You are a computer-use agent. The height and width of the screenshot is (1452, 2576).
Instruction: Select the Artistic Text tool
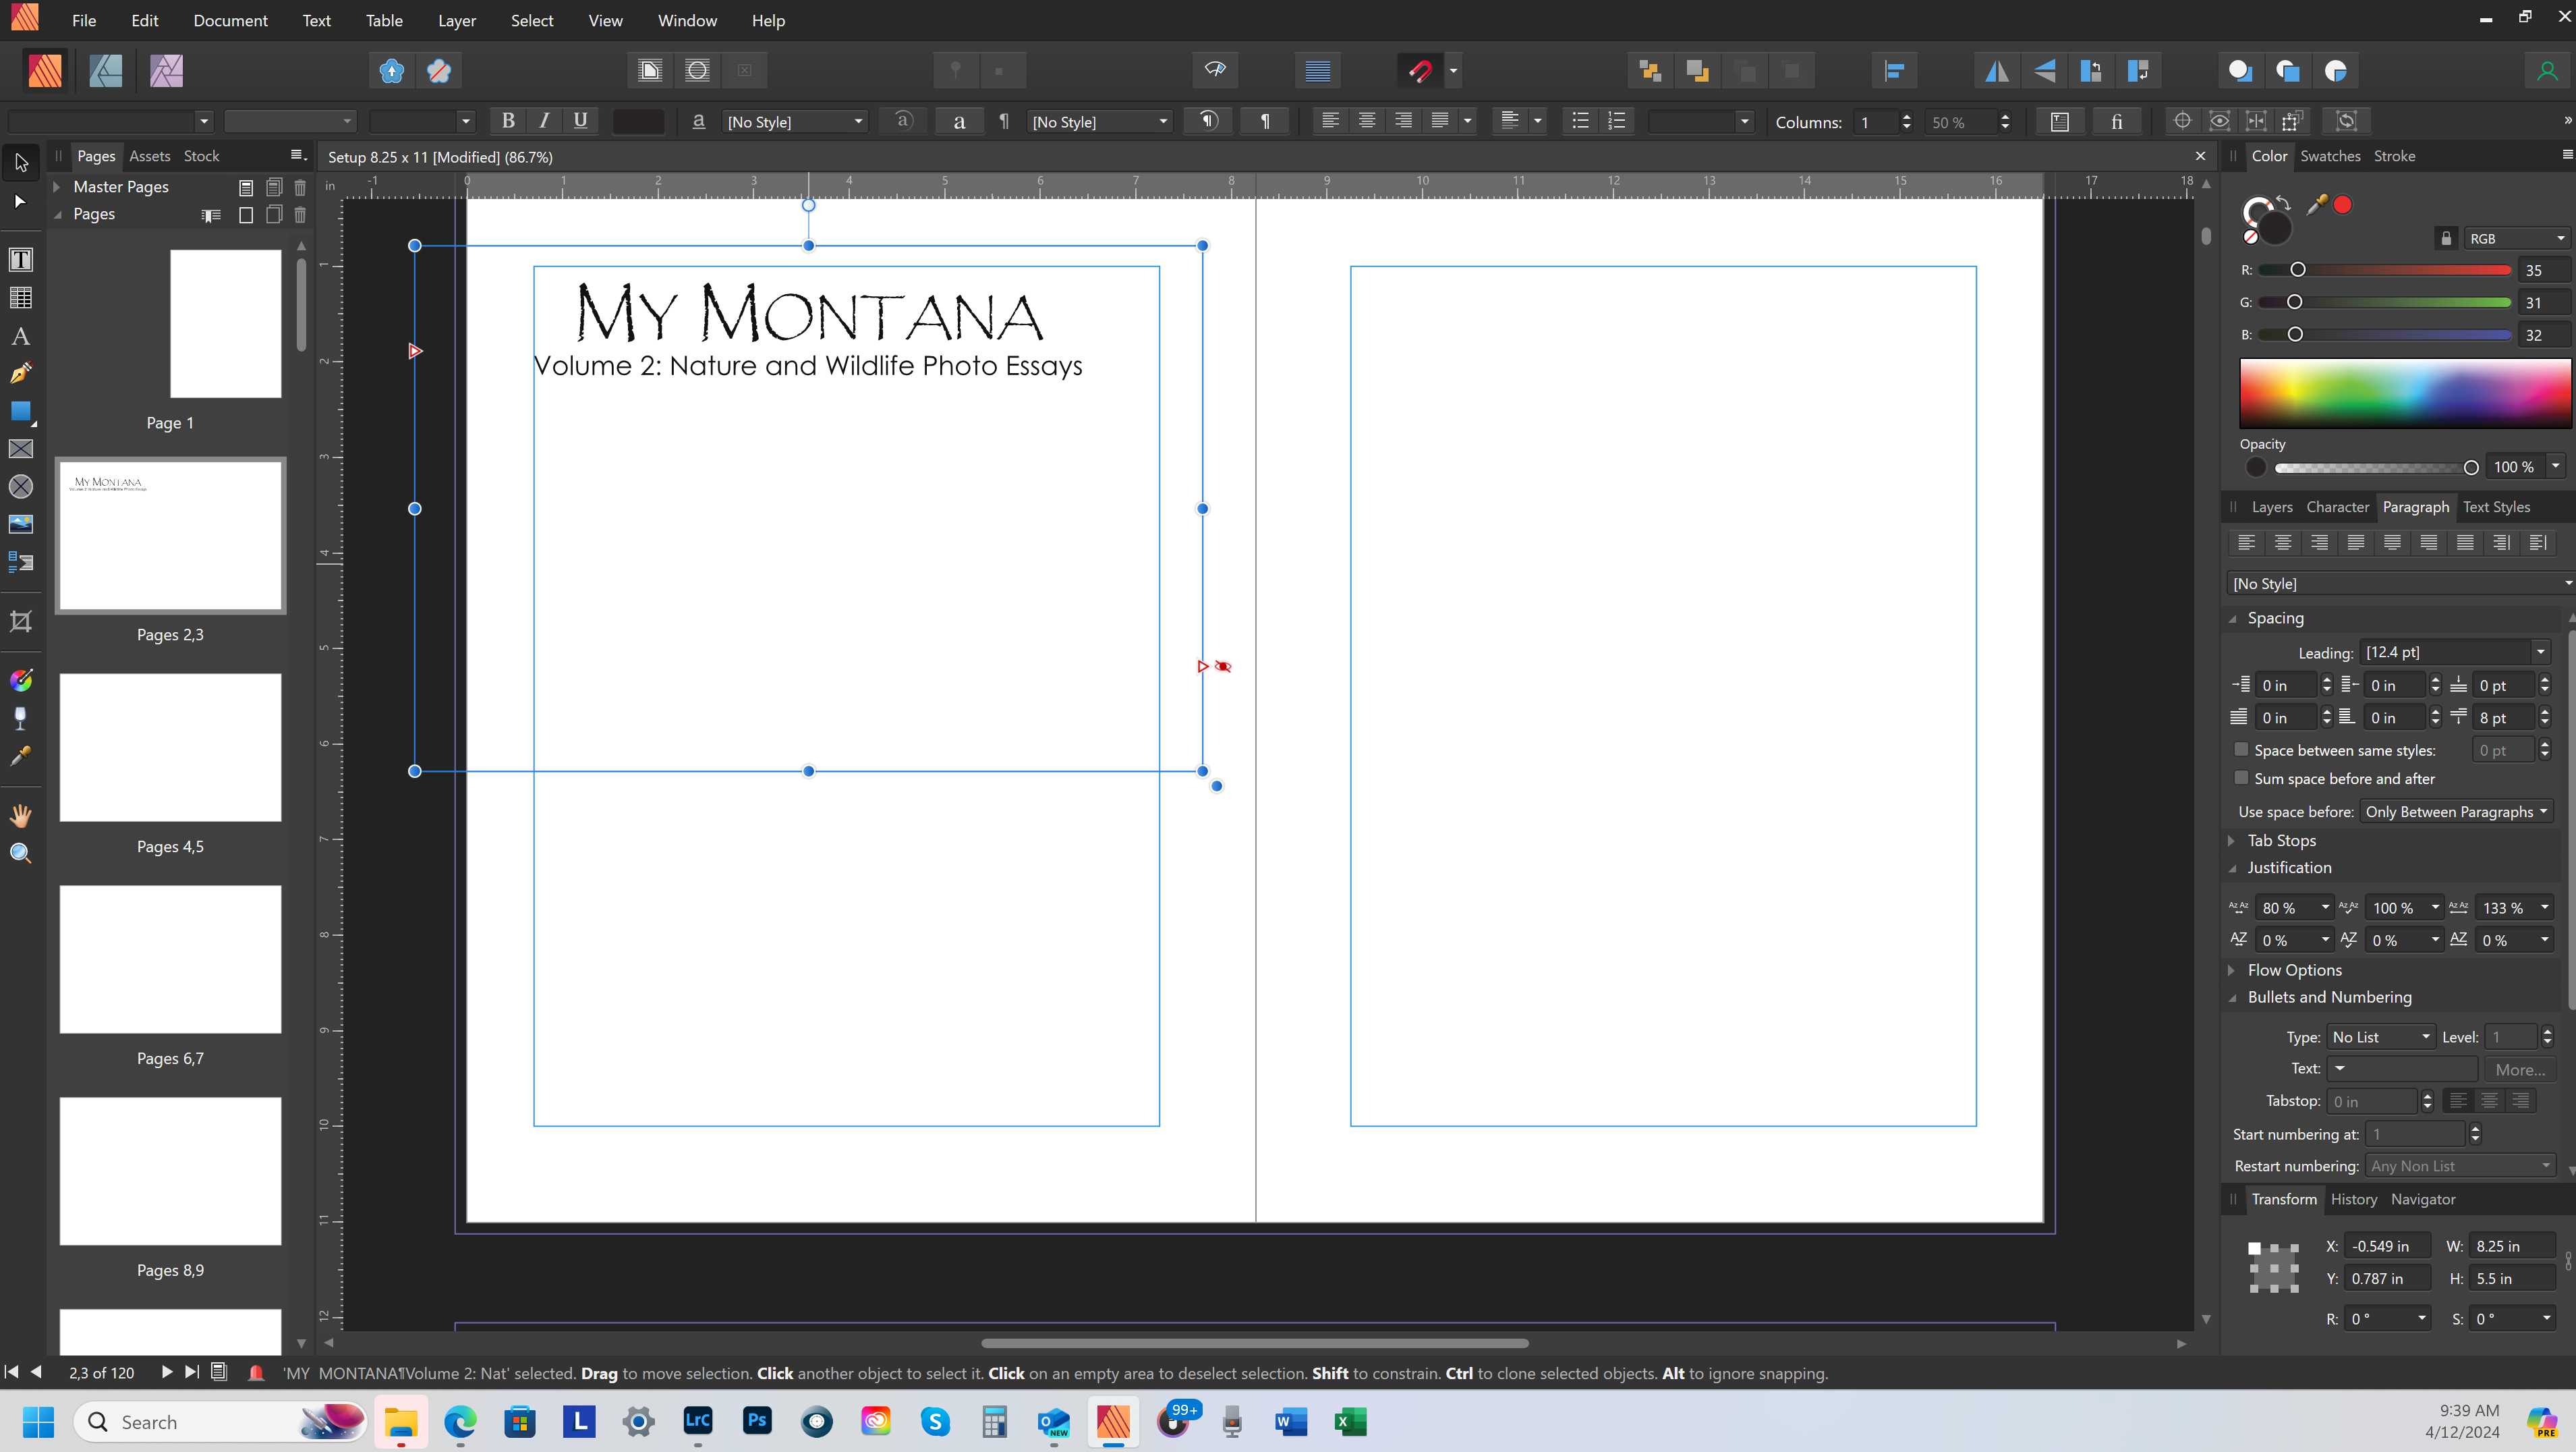pyautogui.click(x=20, y=336)
